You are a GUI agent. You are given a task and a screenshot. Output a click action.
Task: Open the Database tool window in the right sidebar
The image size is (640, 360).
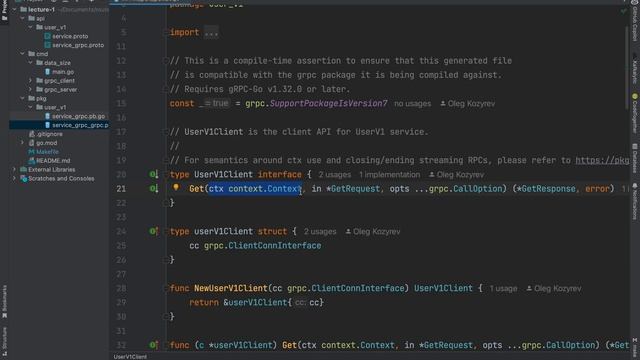point(635,158)
